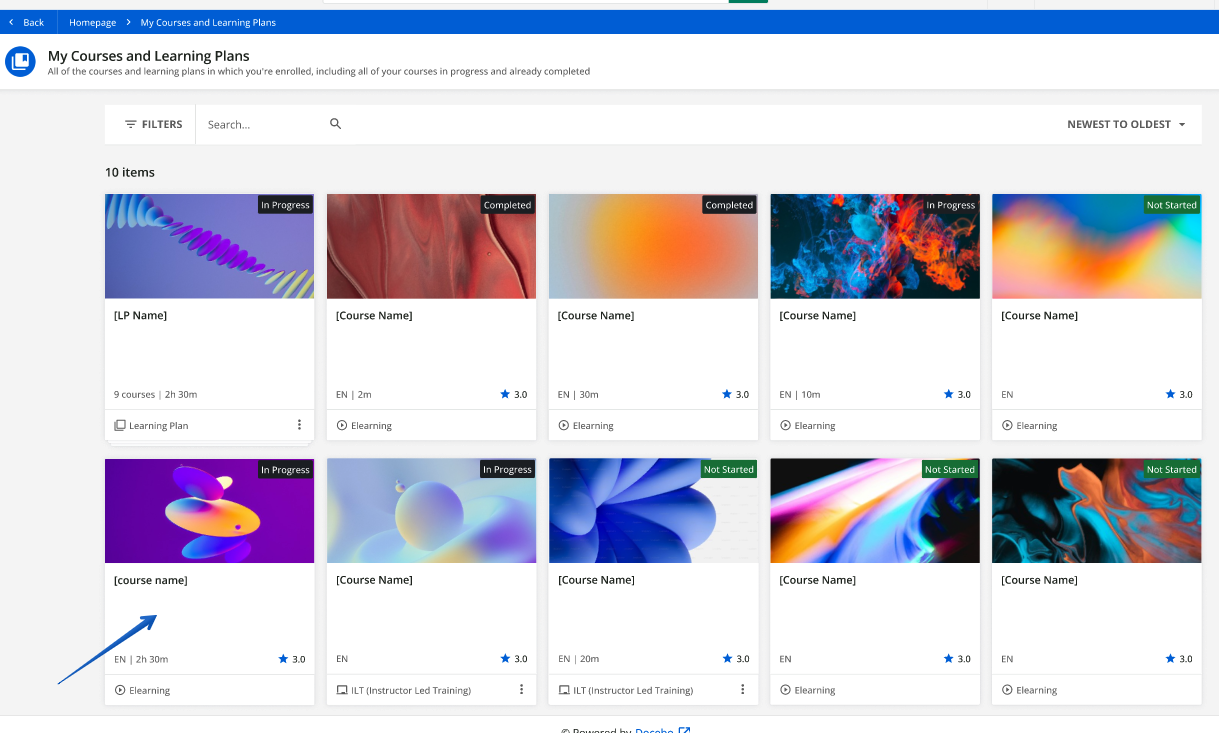Select the purple spiral learning plan thumbnail
The height and width of the screenshot is (733, 1219).
pyautogui.click(x=209, y=246)
